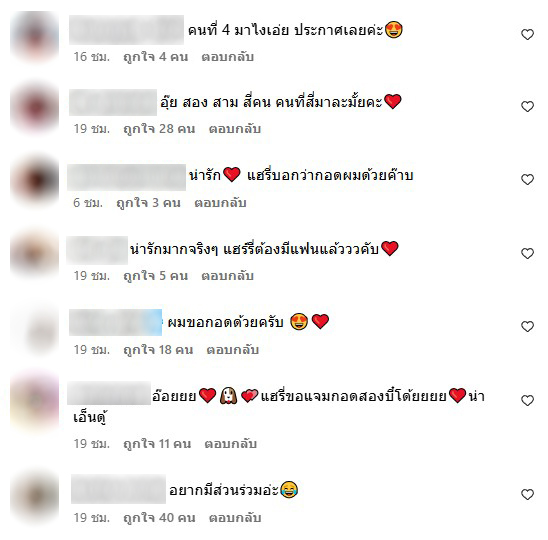
Task: Reply to the comment posted 6 ชม. ago
Action: [x=220, y=203]
